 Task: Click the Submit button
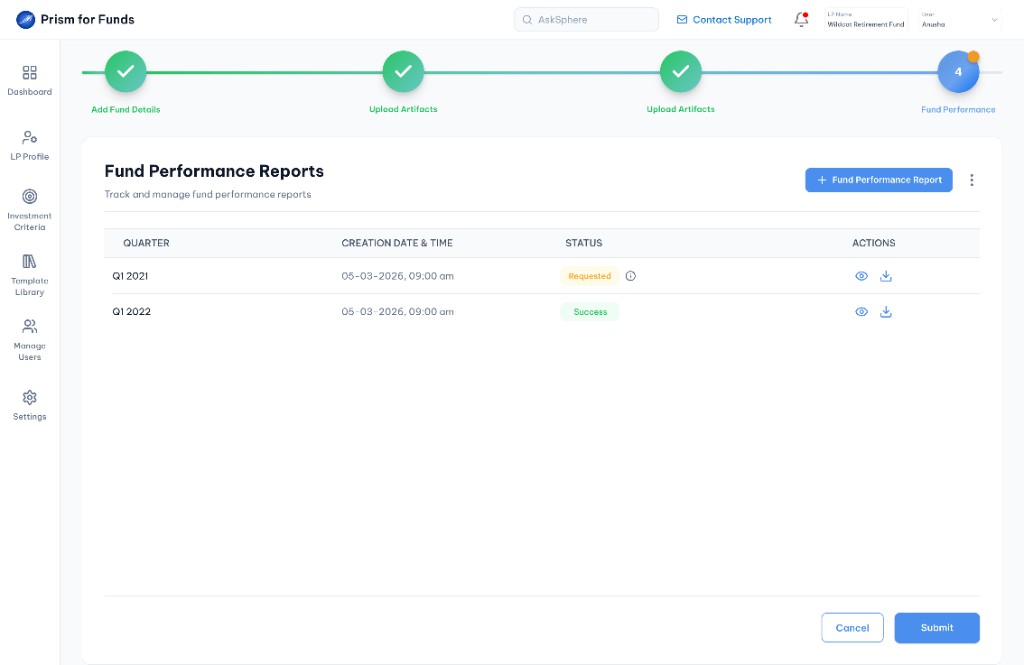(936, 628)
